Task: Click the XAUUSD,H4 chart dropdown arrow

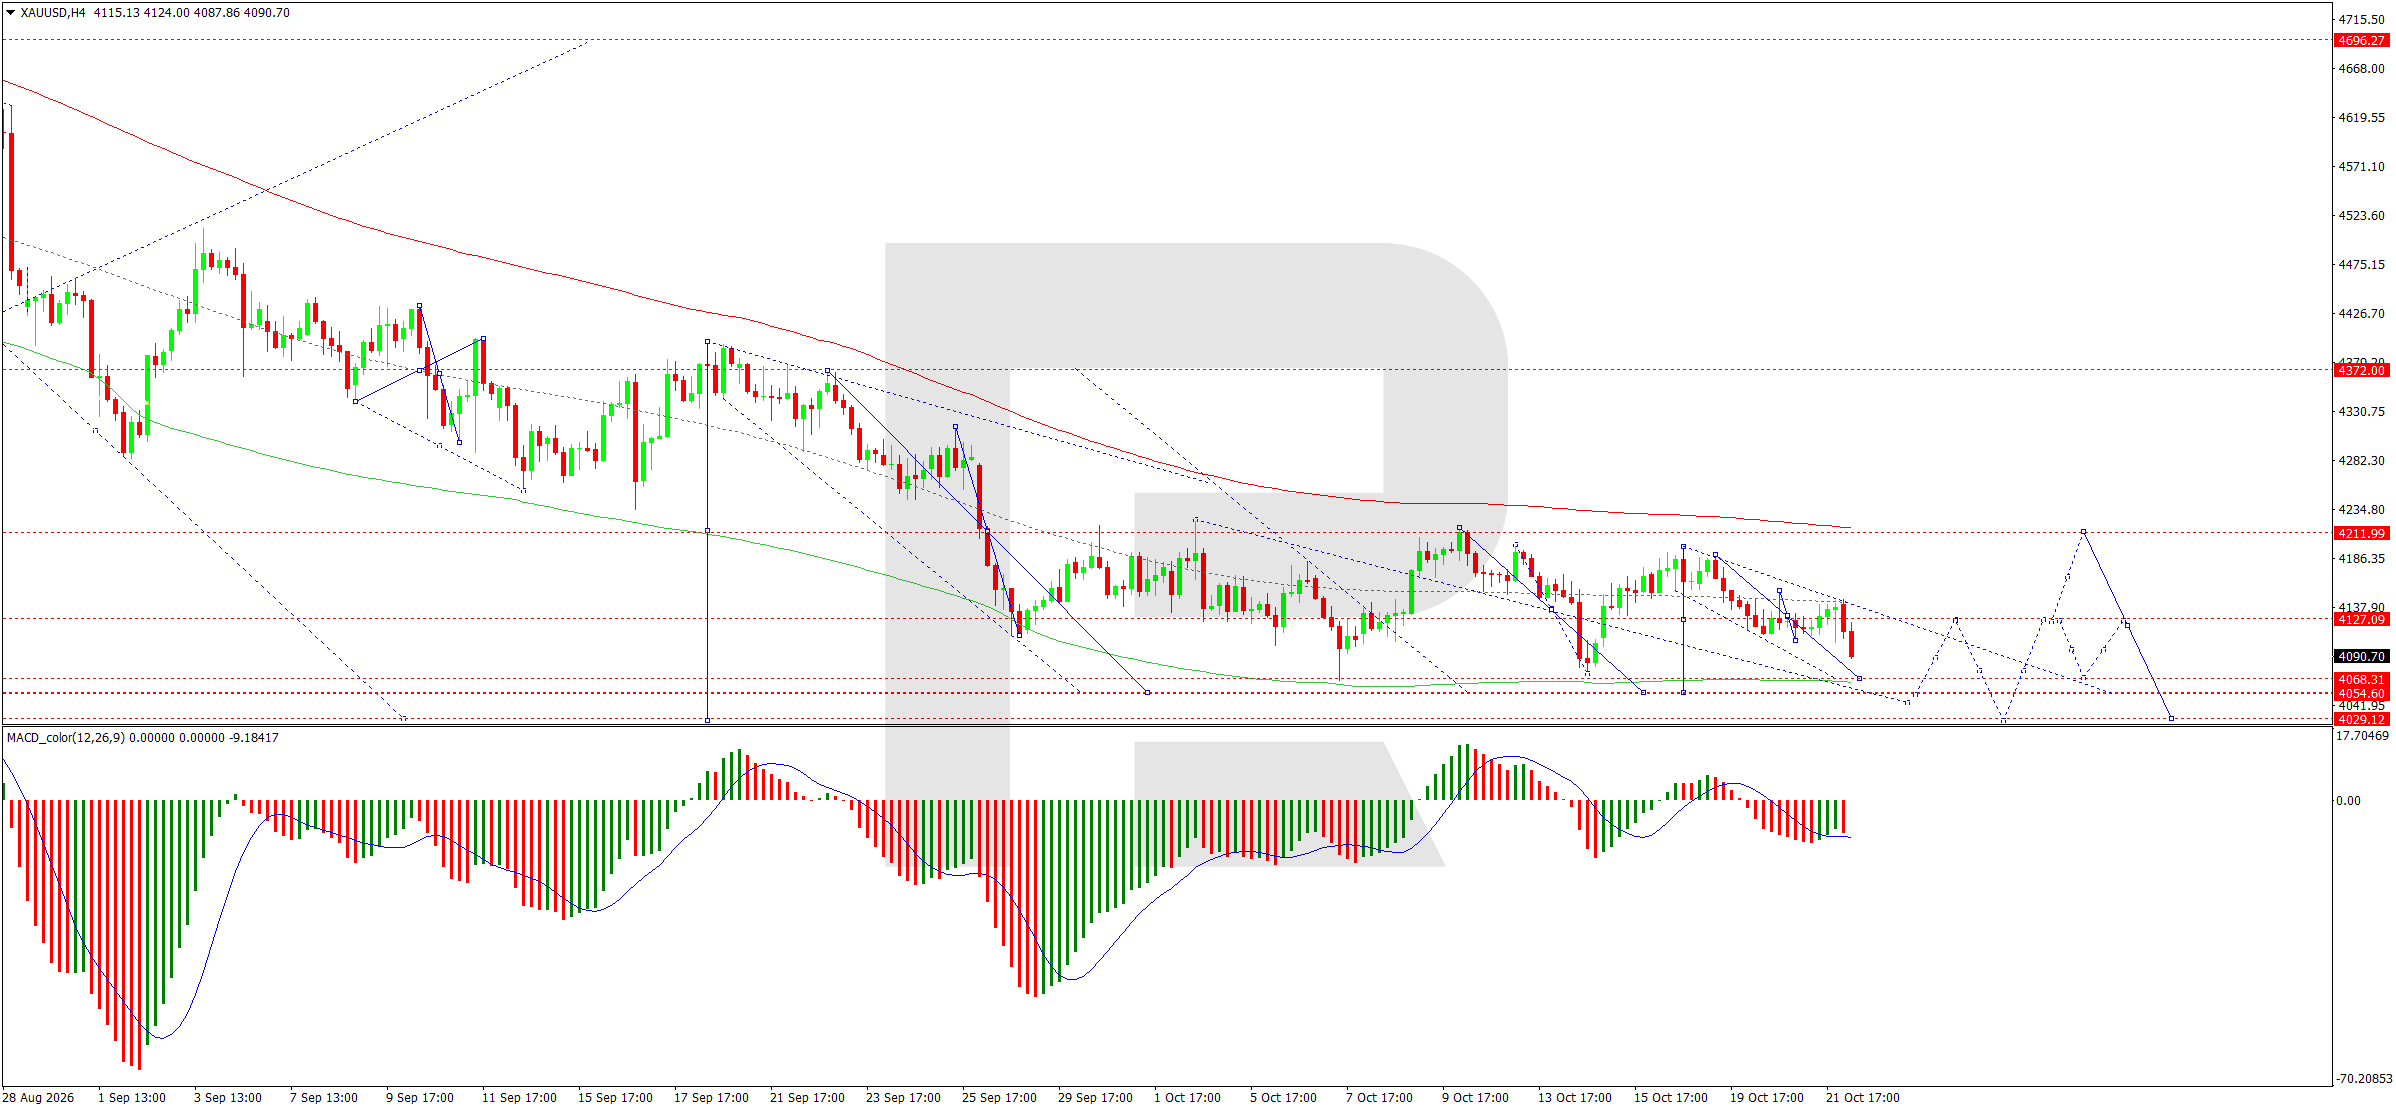Action: 10,13
